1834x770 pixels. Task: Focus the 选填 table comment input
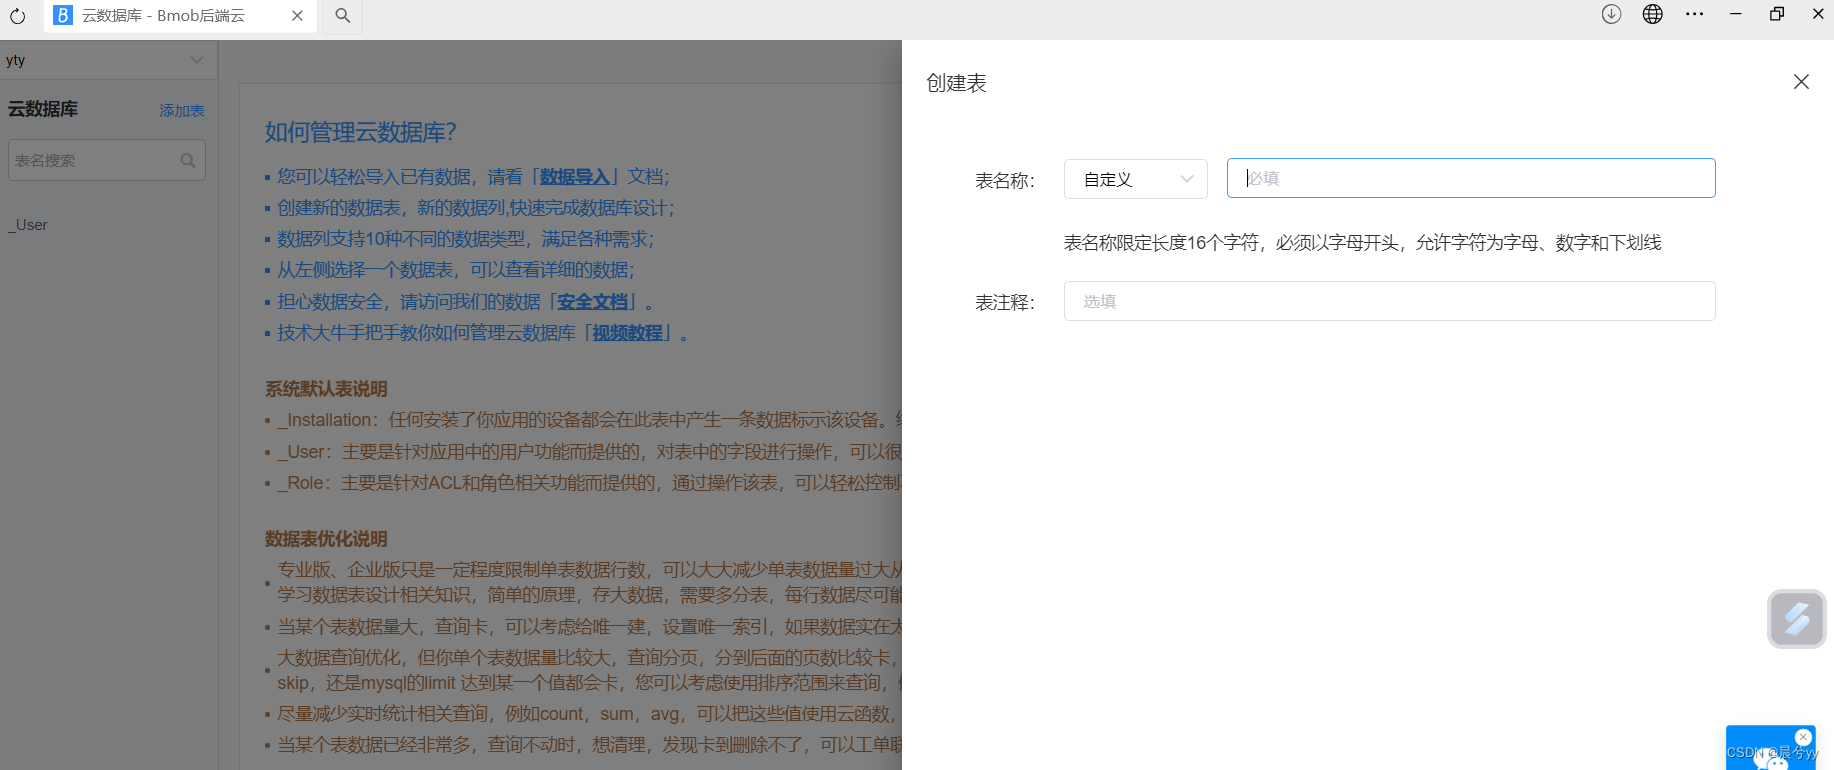click(x=1390, y=301)
